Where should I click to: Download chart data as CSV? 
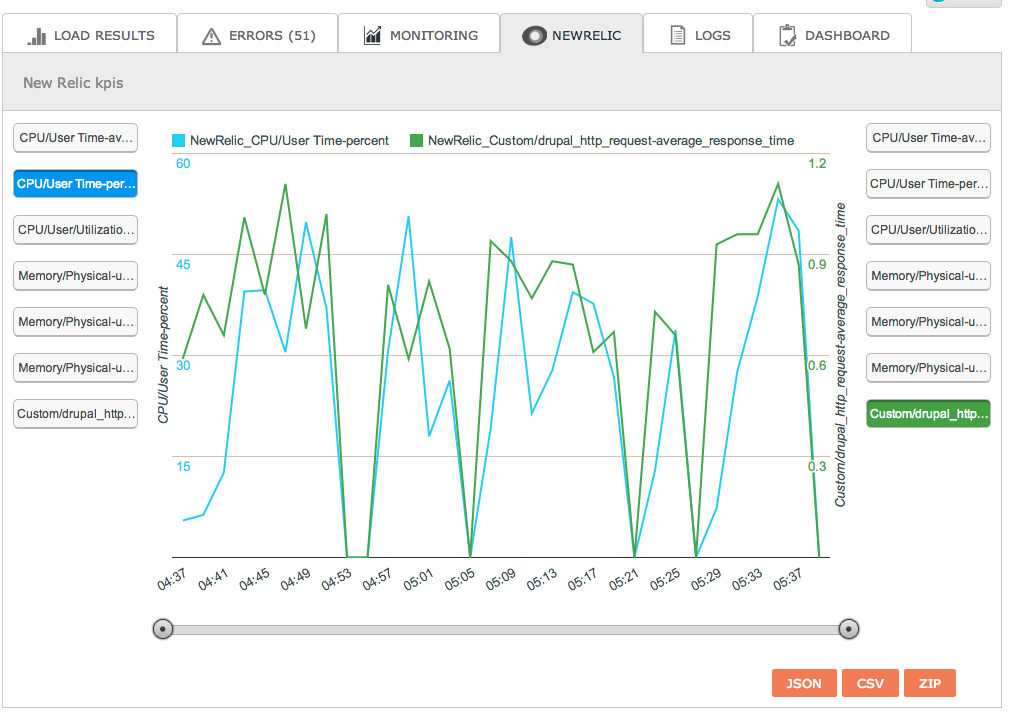pyautogui.click(x=870, y=683)
